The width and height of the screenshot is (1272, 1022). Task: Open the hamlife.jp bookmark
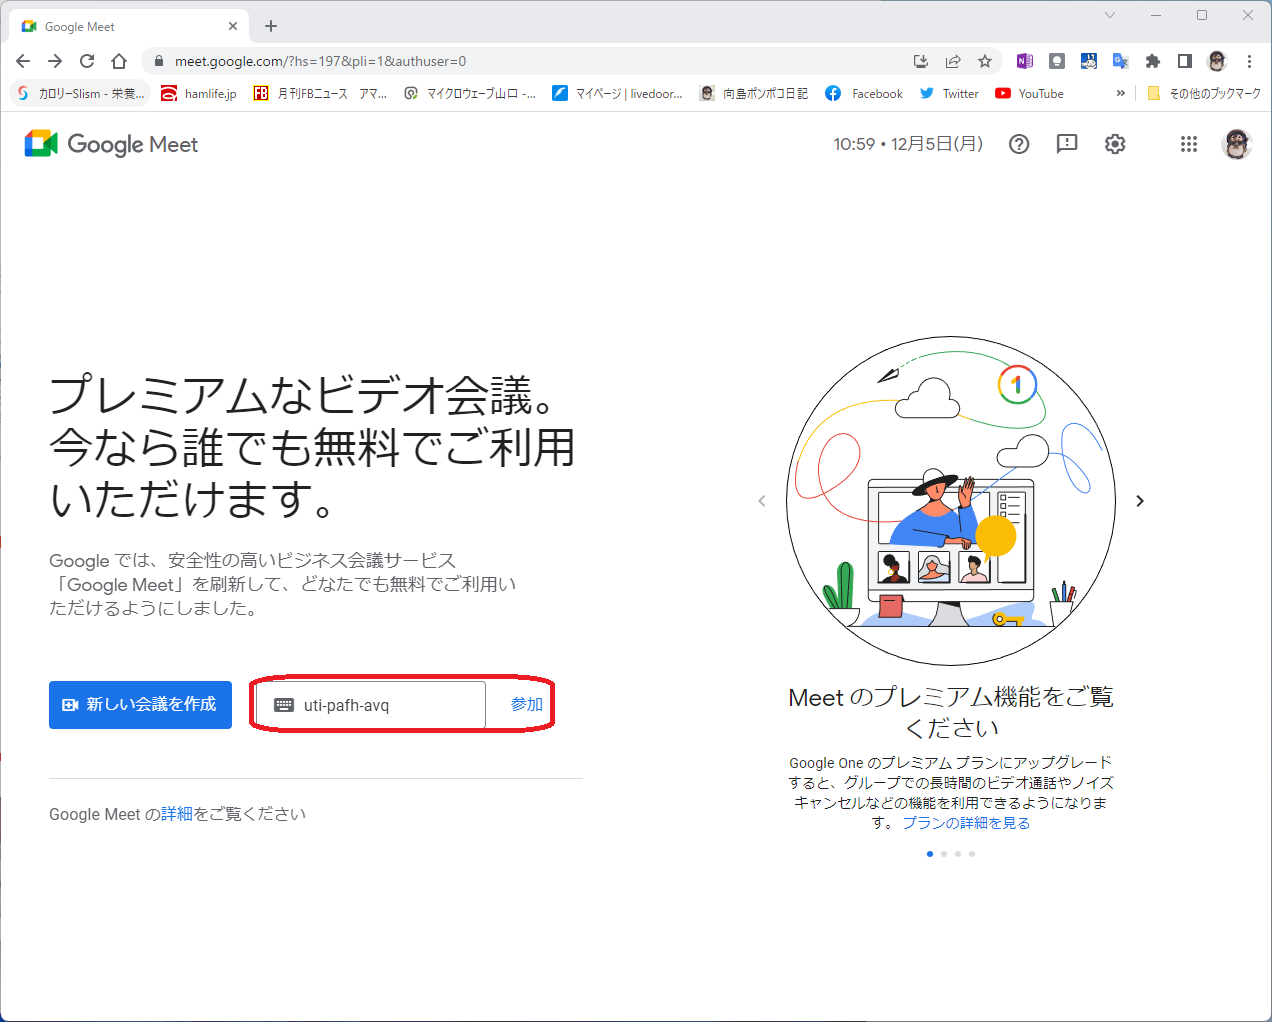click(x=199, y=93)
